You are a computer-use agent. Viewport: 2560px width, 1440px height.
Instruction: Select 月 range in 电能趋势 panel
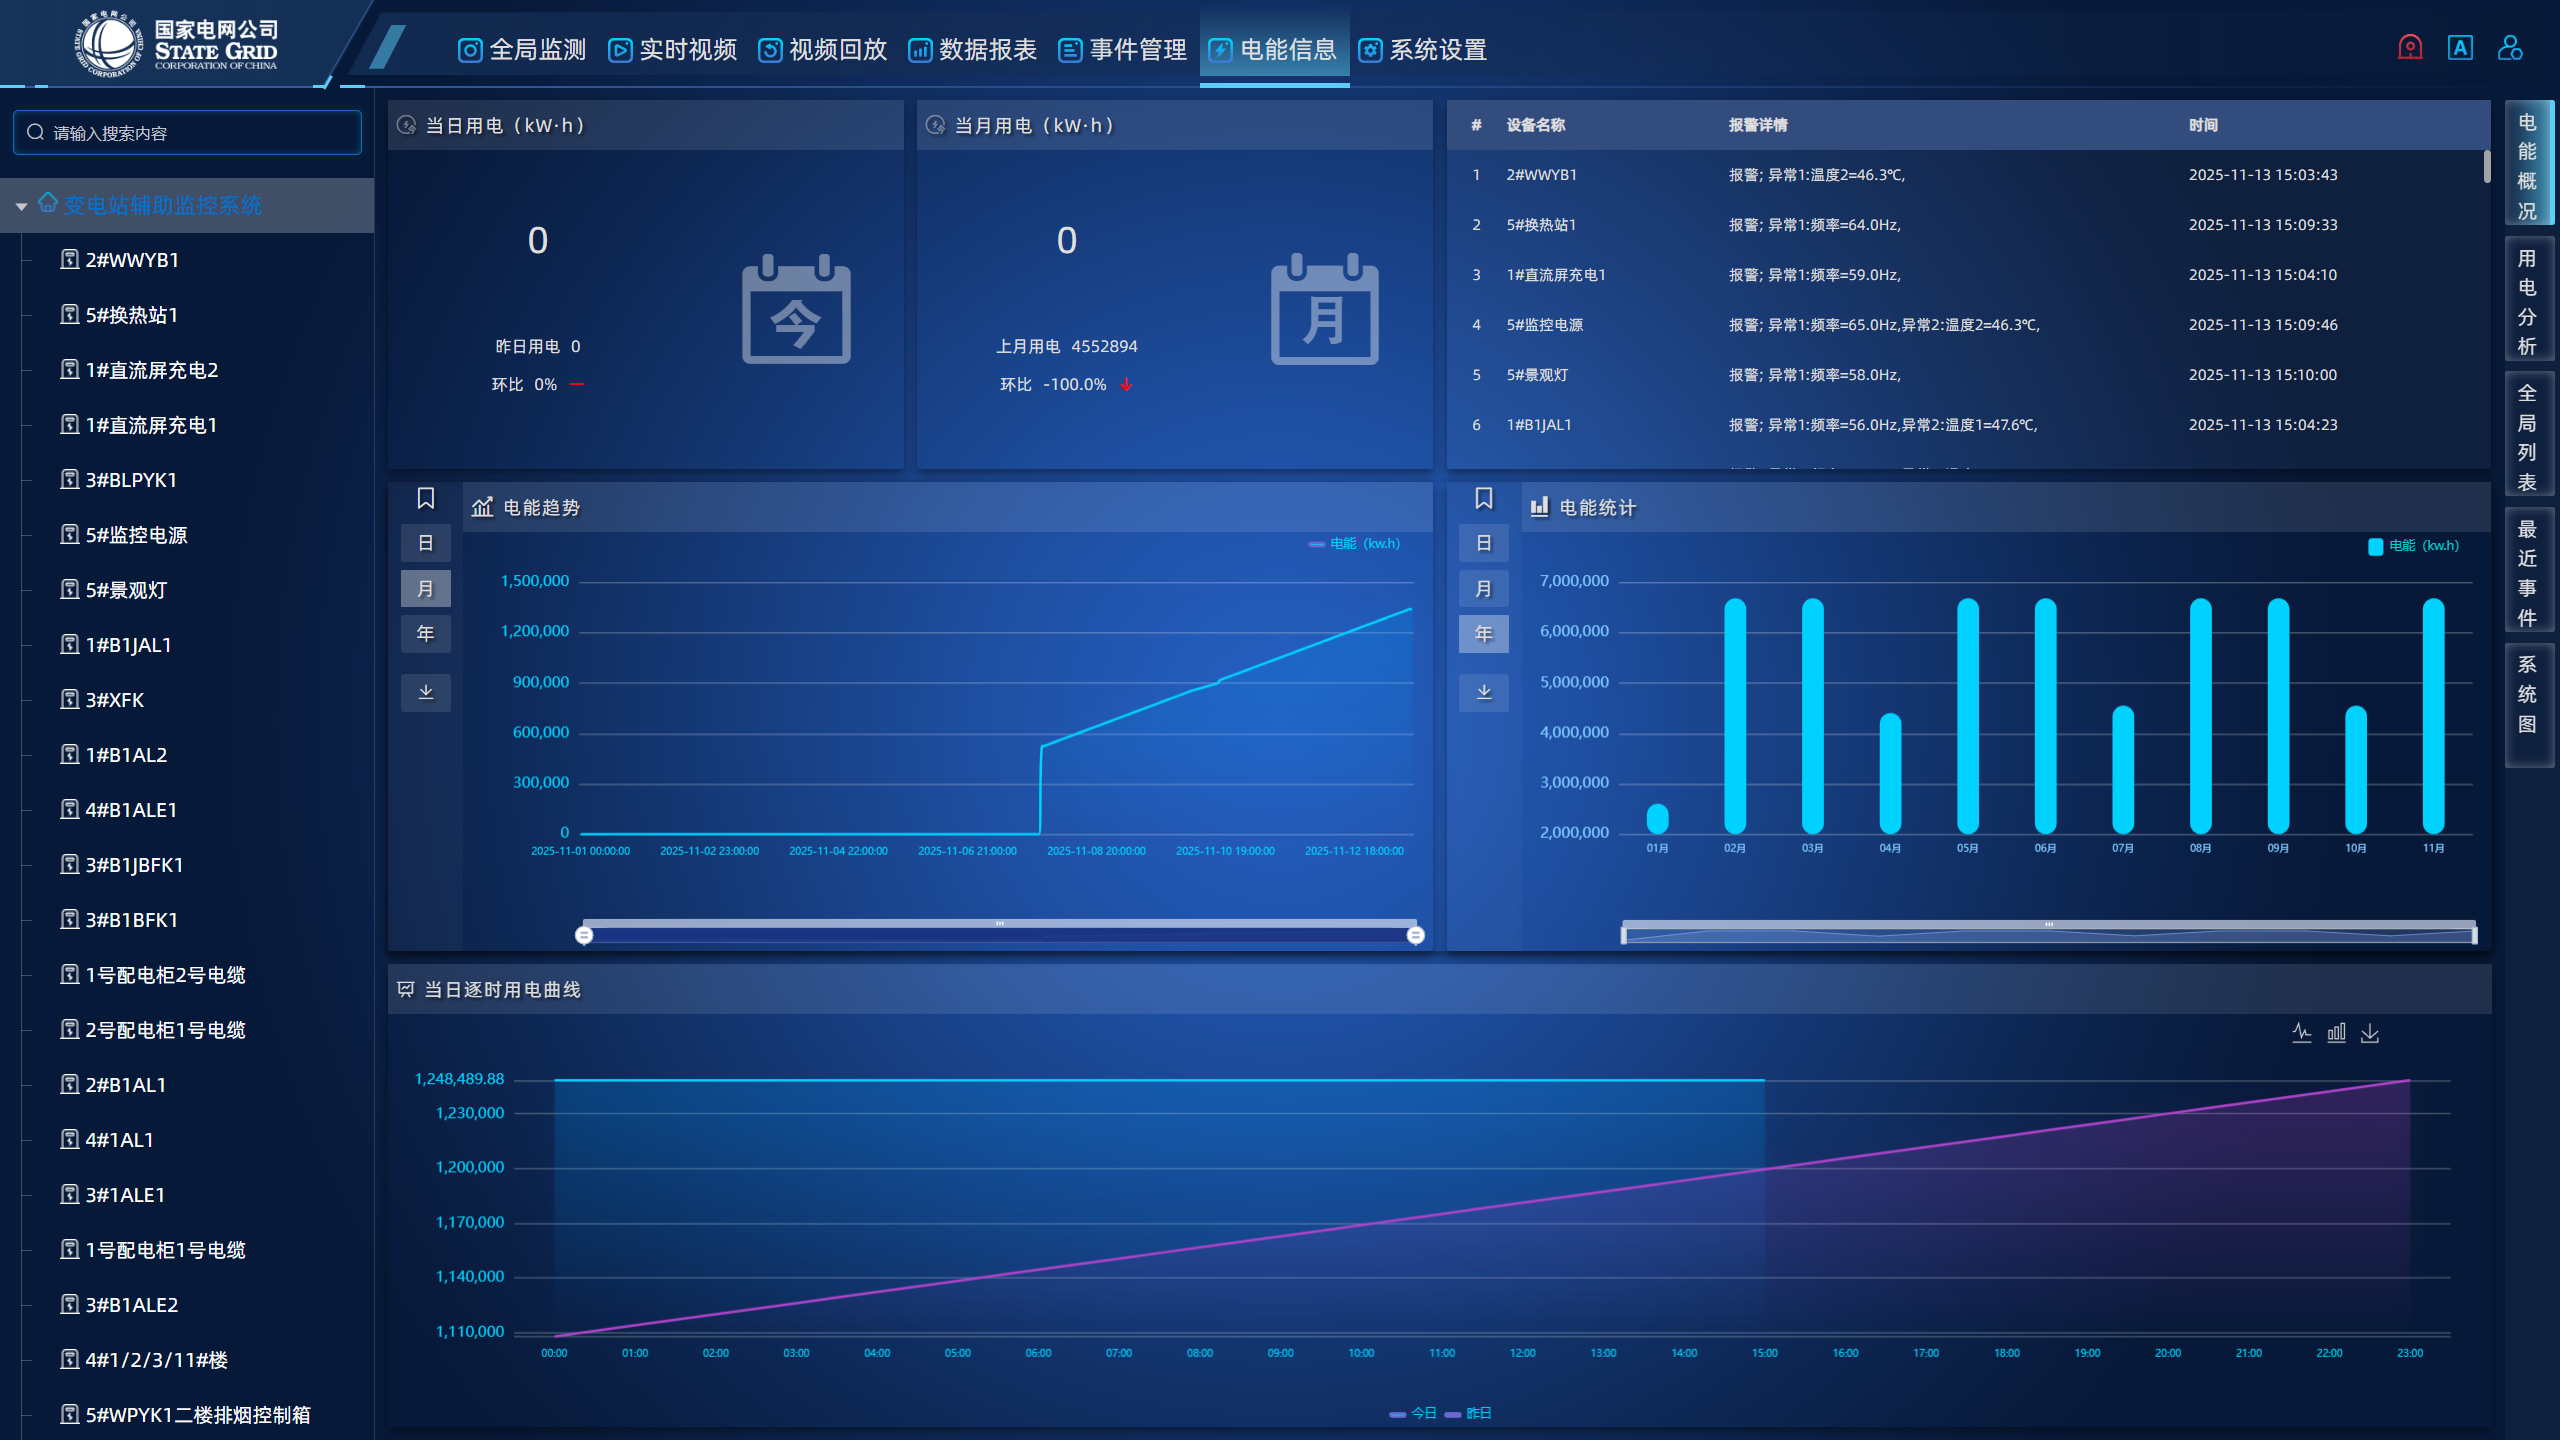click(x=426, y=589)
